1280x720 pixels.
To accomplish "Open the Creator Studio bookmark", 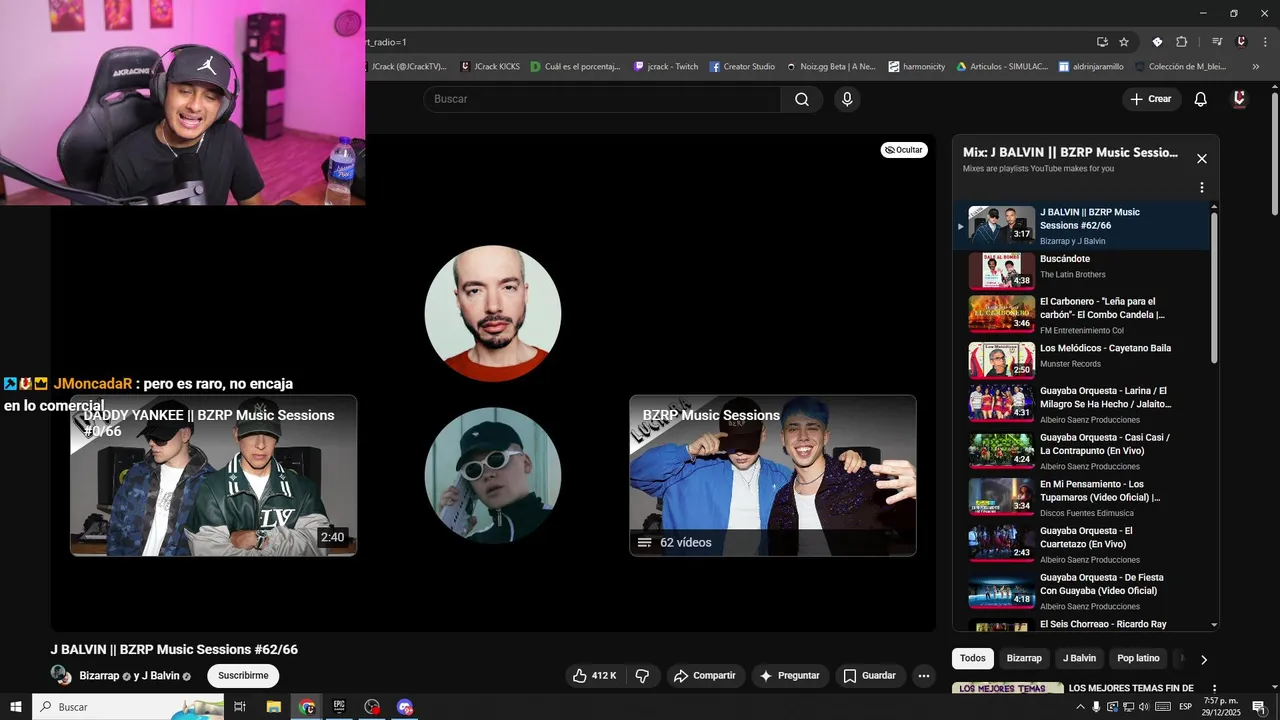I will (x=742, y=67).
